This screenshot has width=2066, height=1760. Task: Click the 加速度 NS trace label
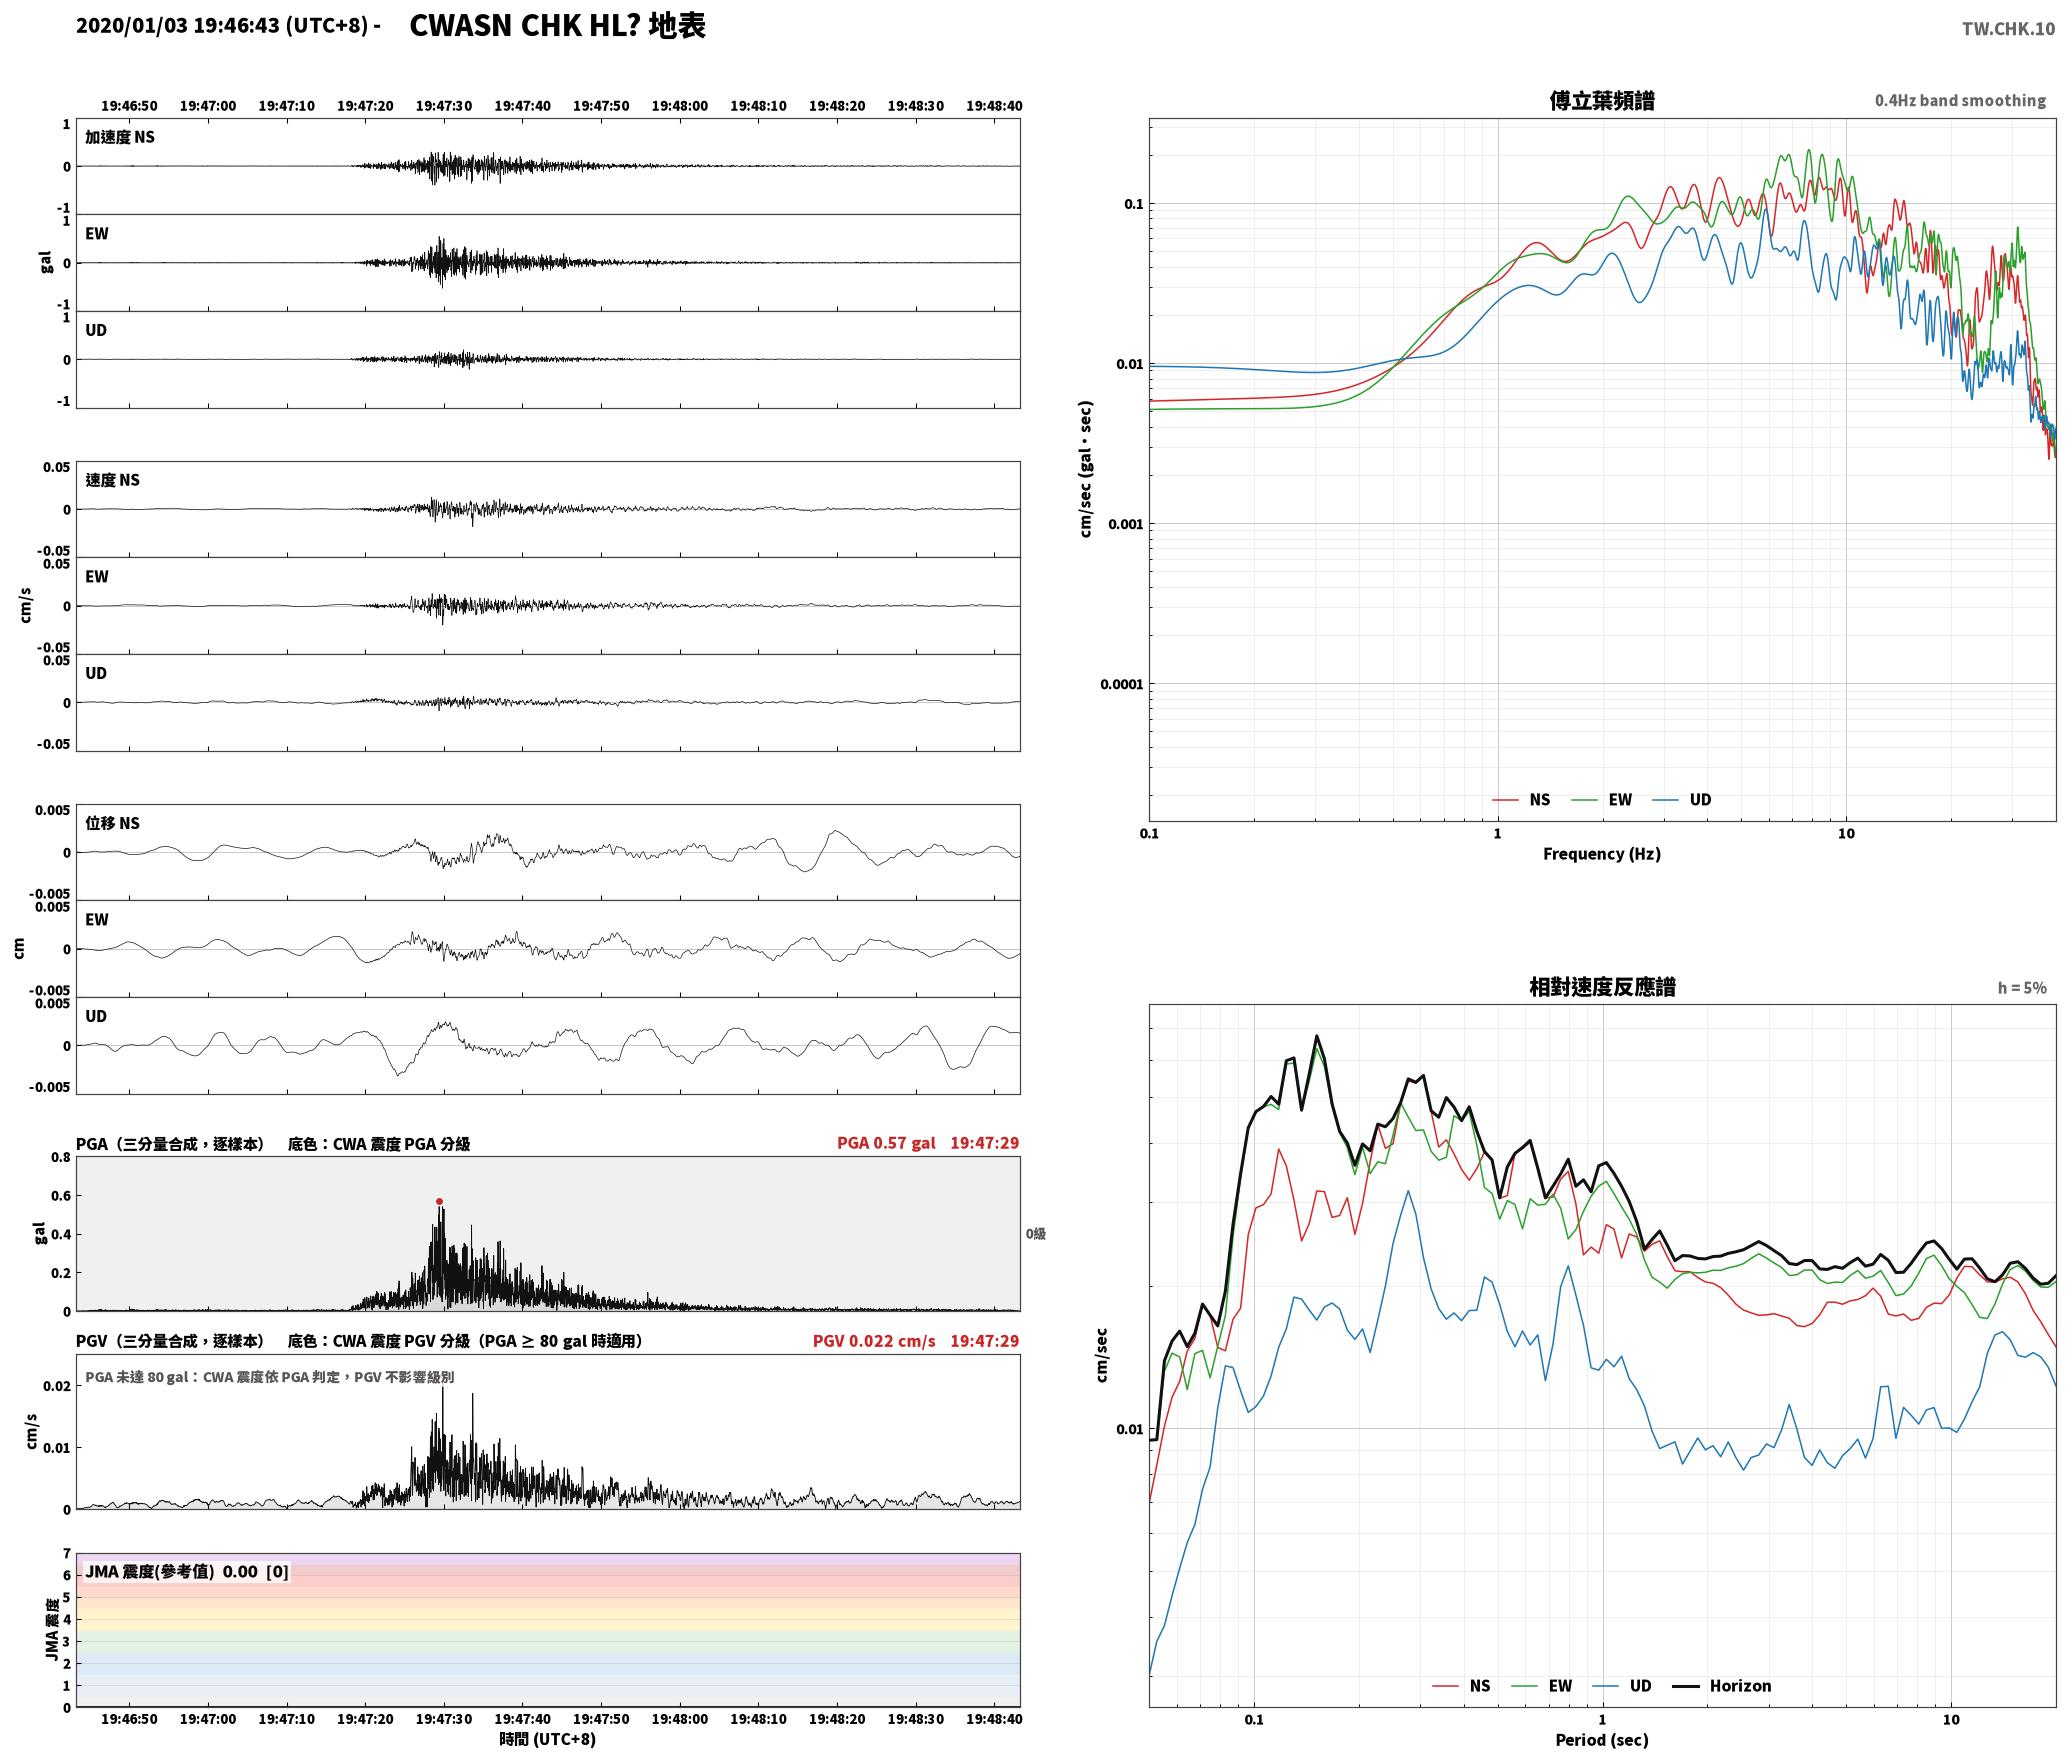[120, 137]
